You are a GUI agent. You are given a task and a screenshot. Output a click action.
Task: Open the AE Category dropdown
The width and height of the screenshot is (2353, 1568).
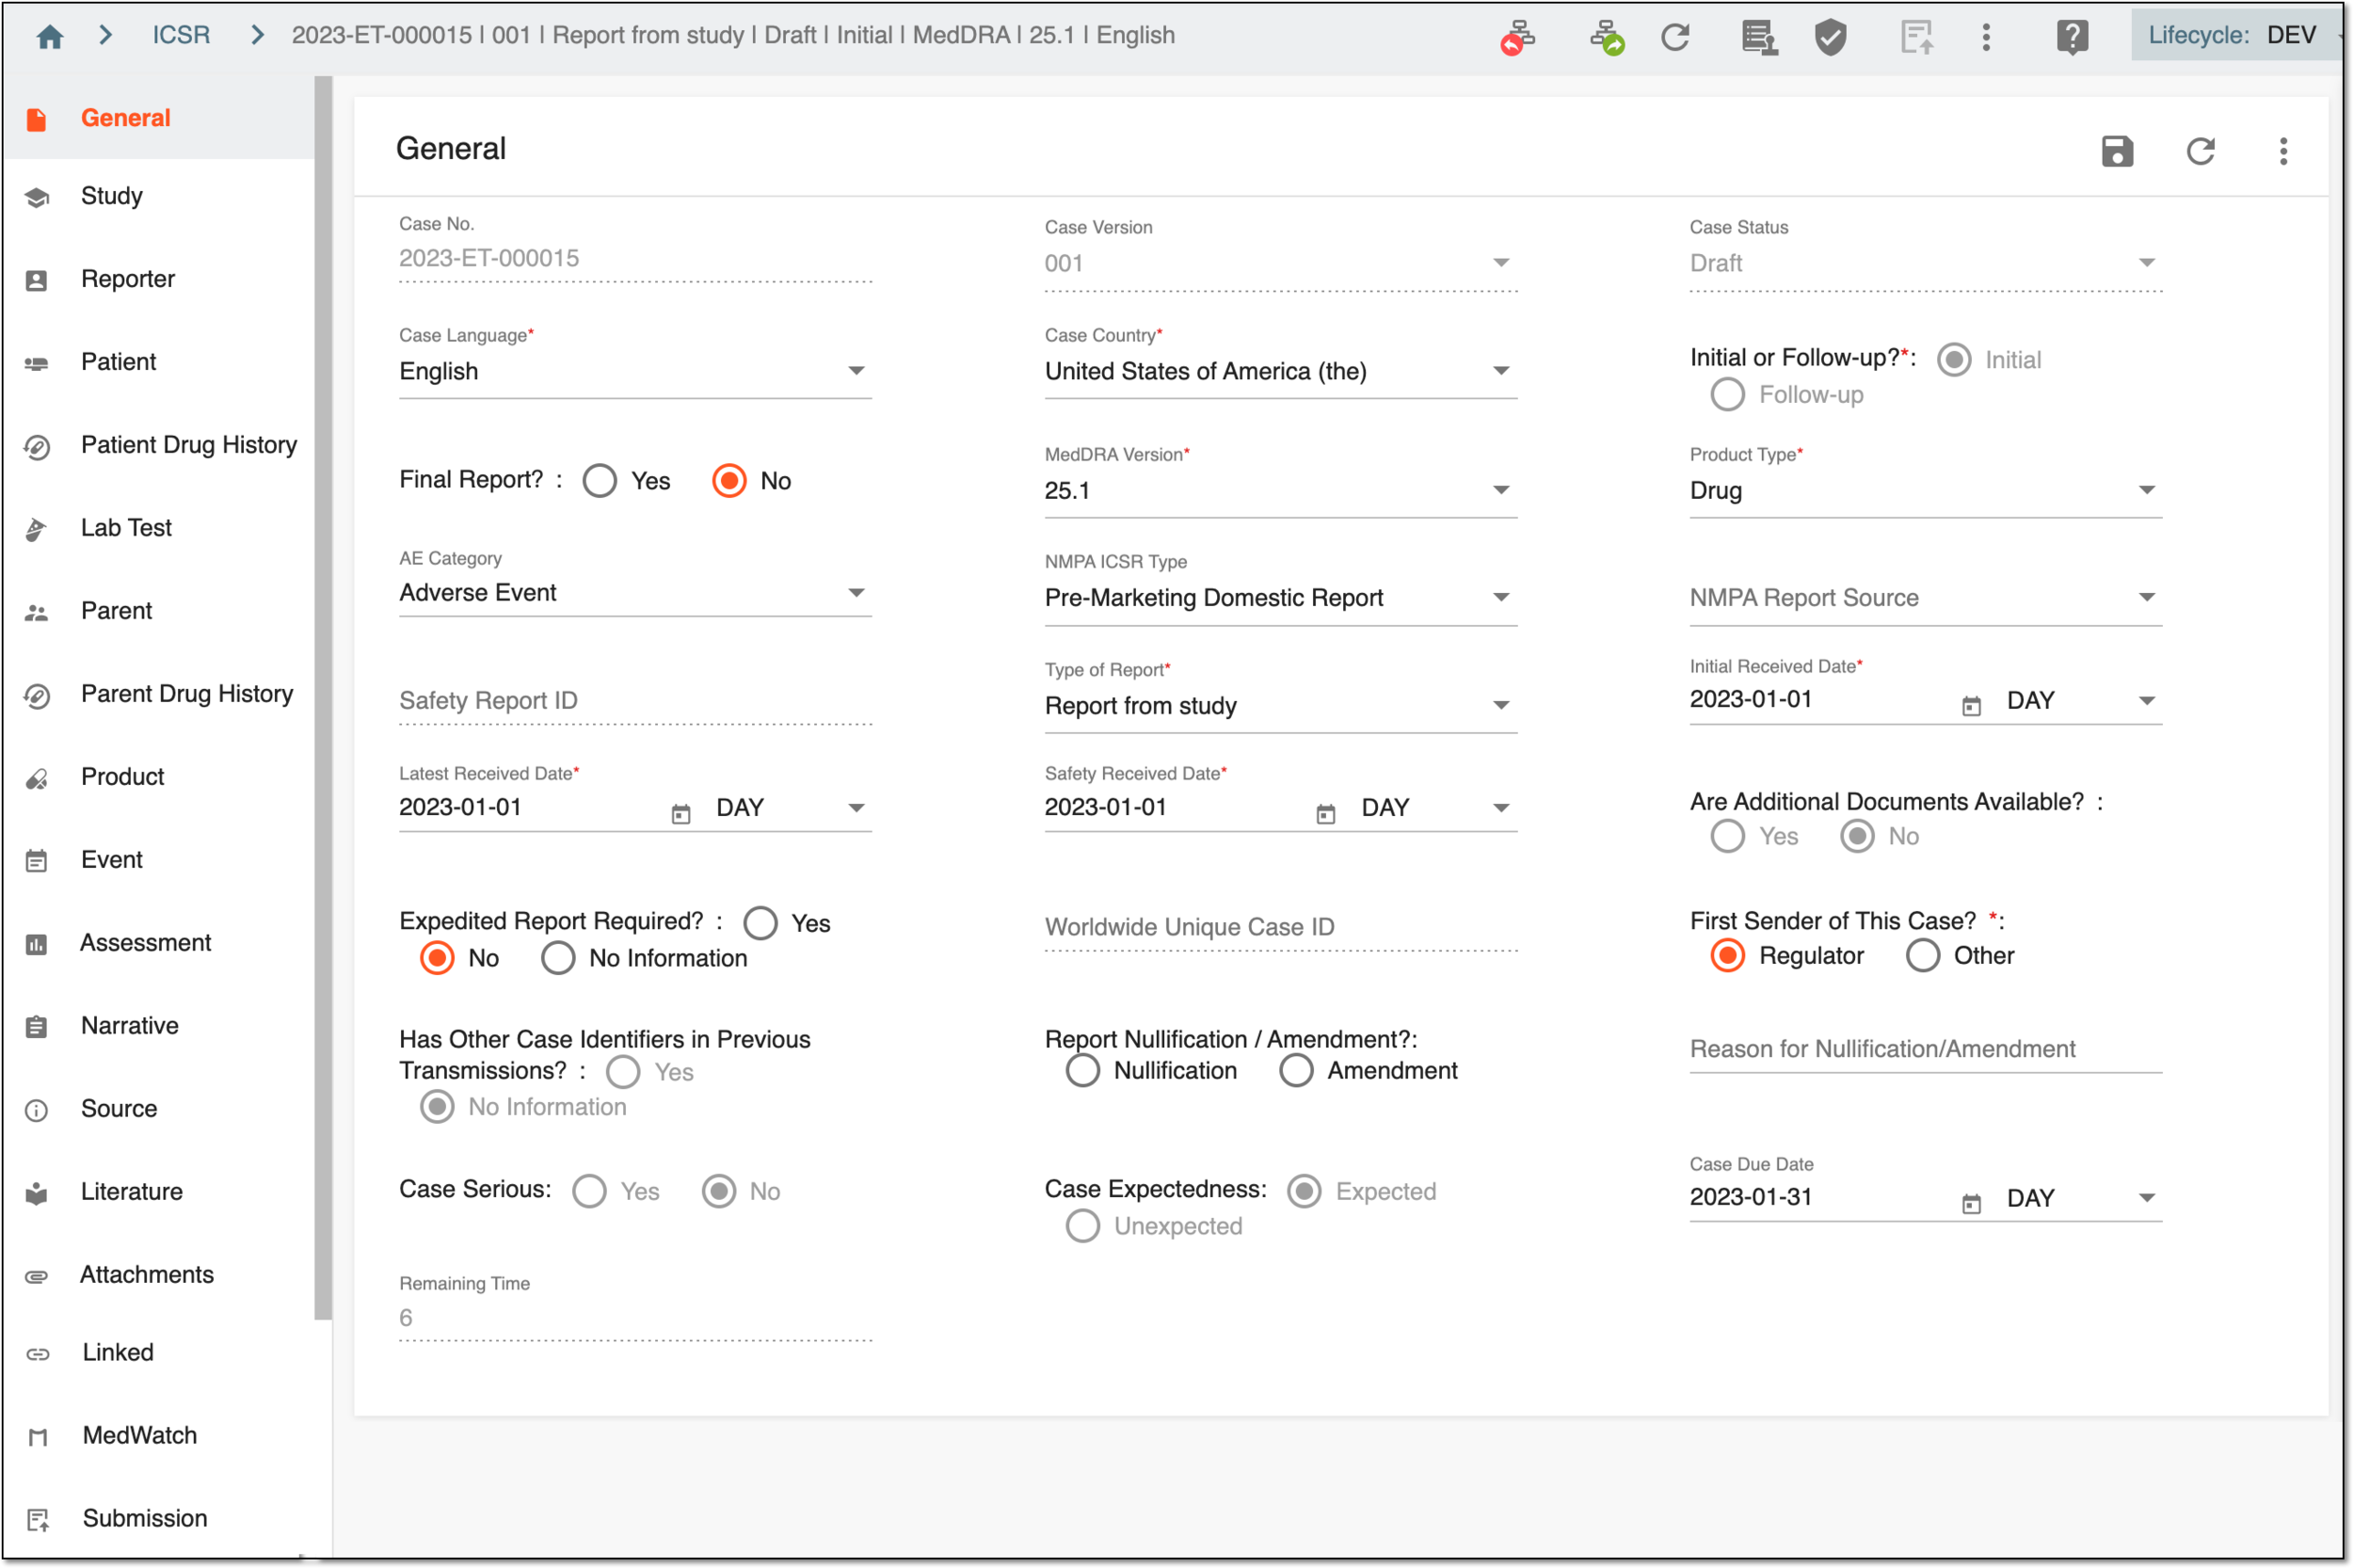click(x=635, y=592)
